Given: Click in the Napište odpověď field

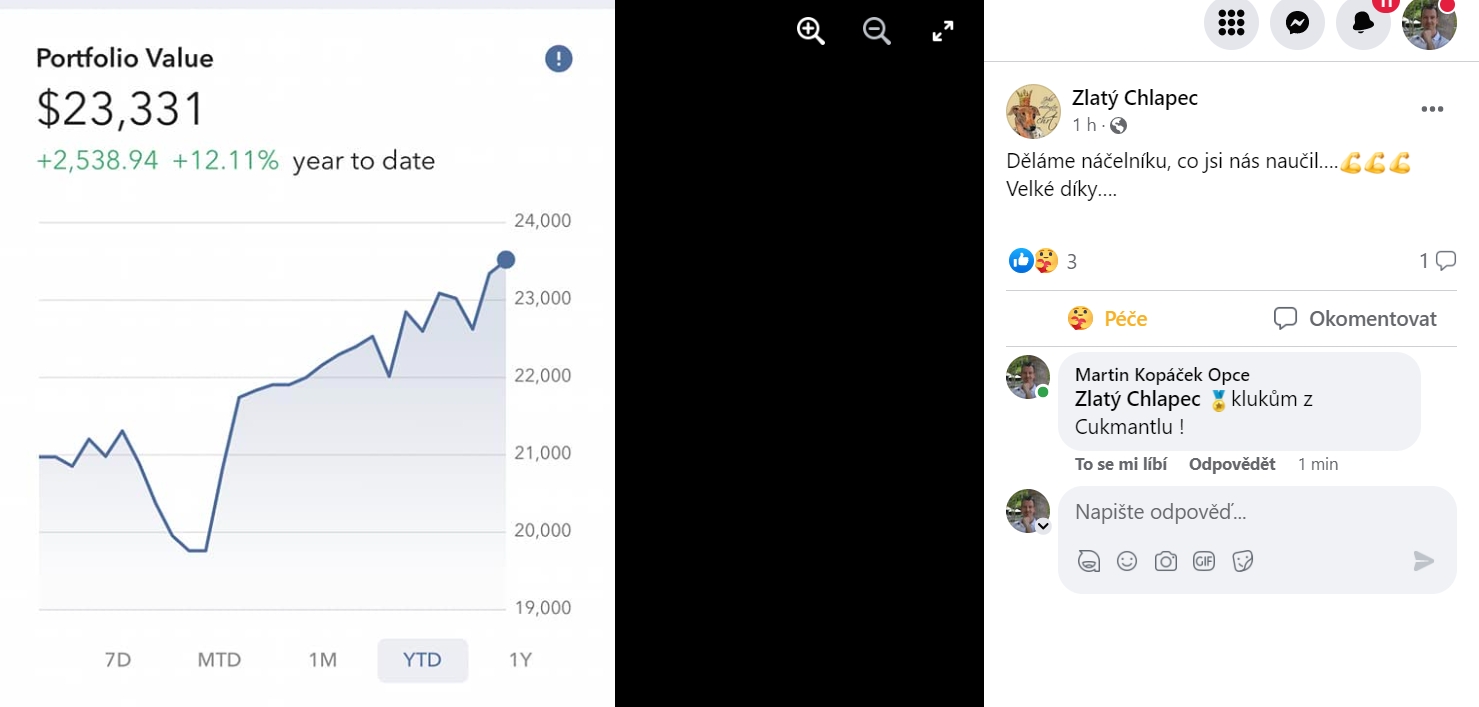Looking at the screenshot, I should coord(1257,513).
